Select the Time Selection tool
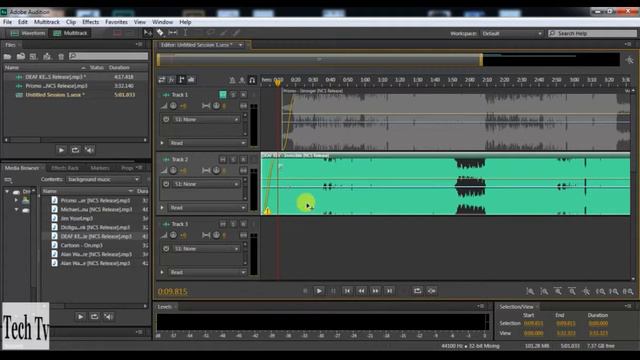The image size is (640, 360). click(x=185, y=33)
